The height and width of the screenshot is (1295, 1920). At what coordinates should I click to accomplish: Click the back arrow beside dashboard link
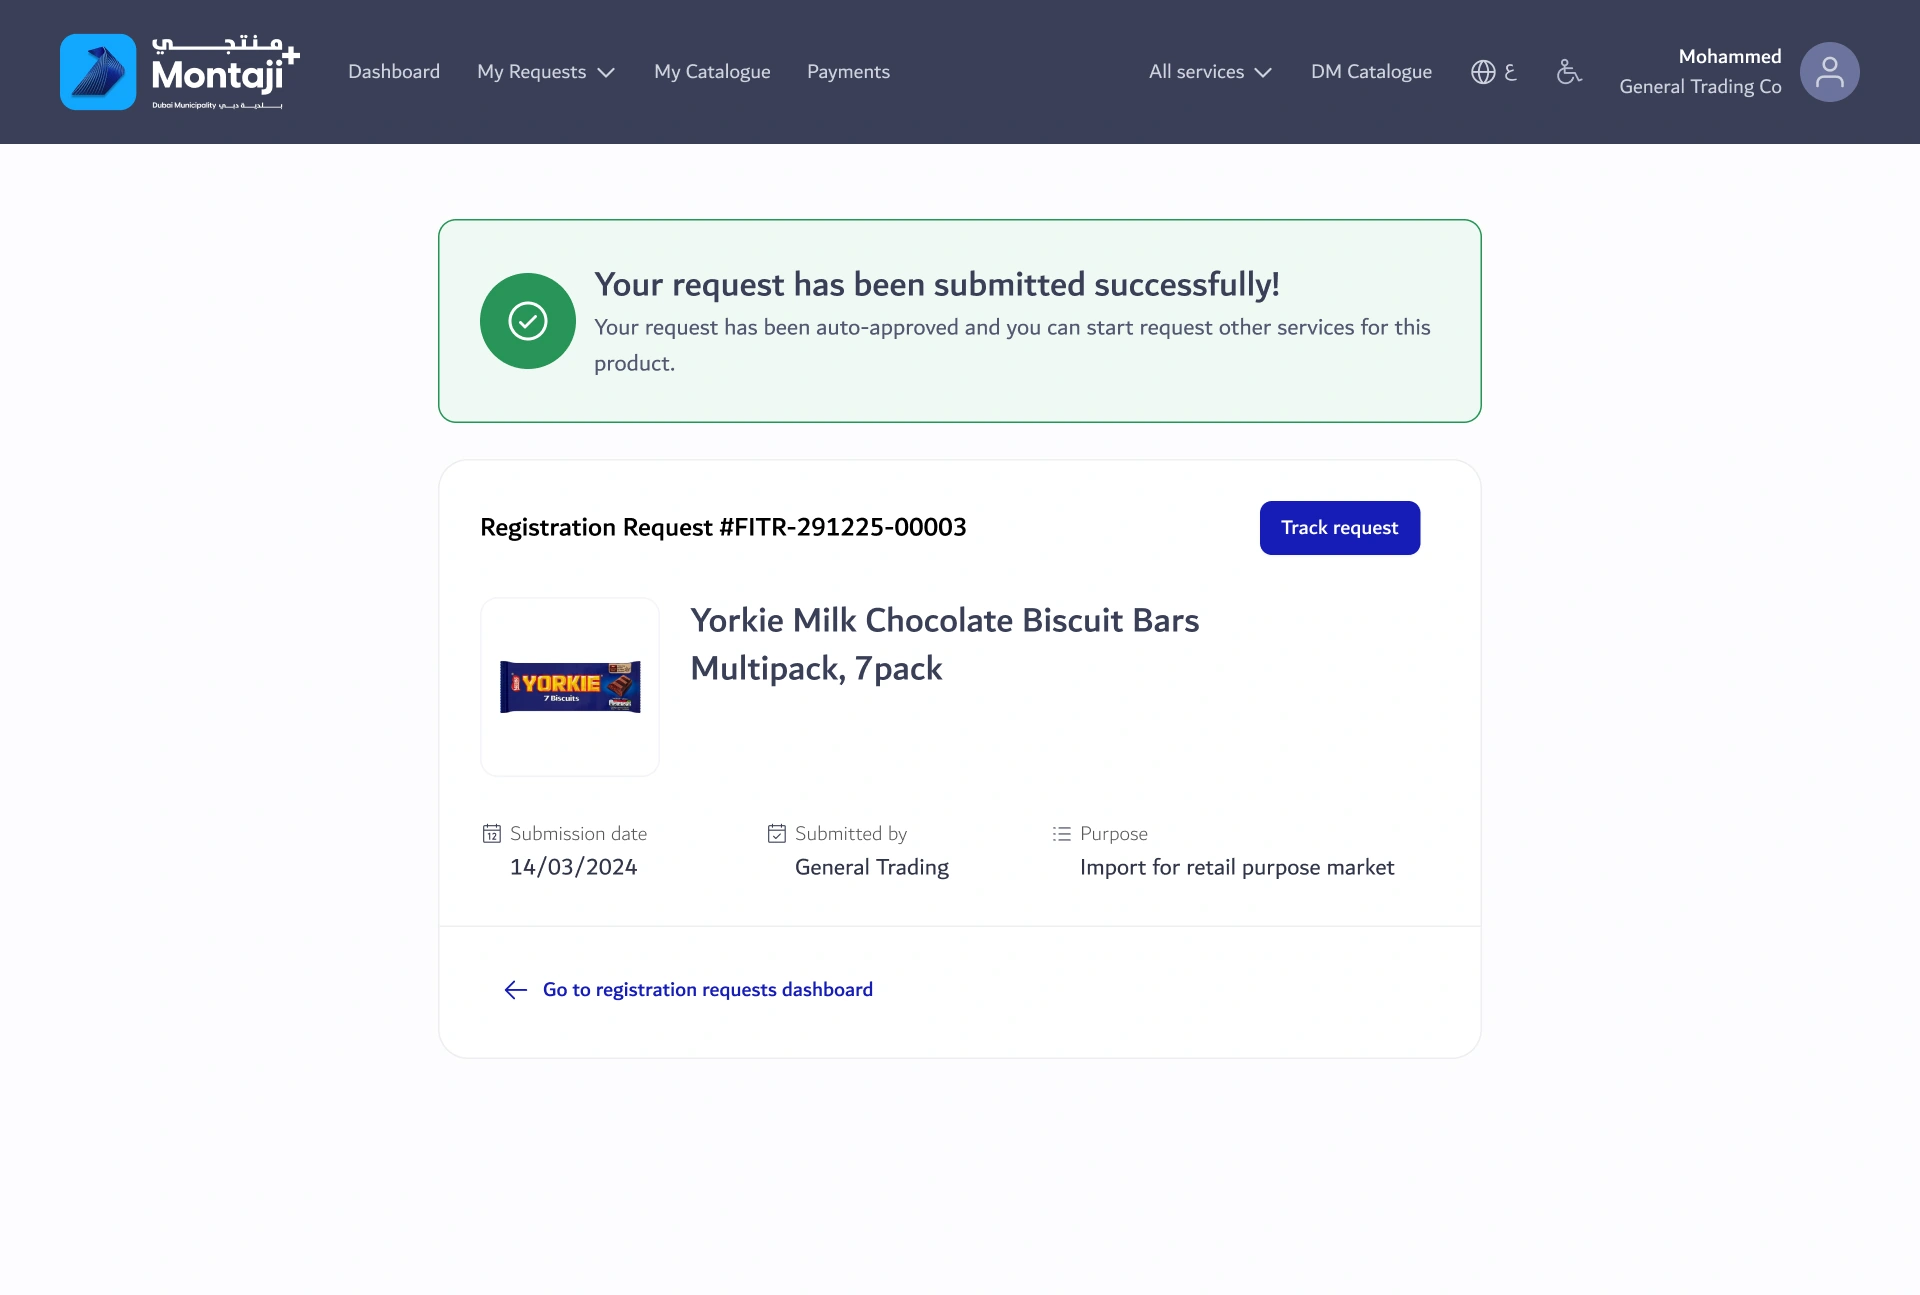coord(516,990)
